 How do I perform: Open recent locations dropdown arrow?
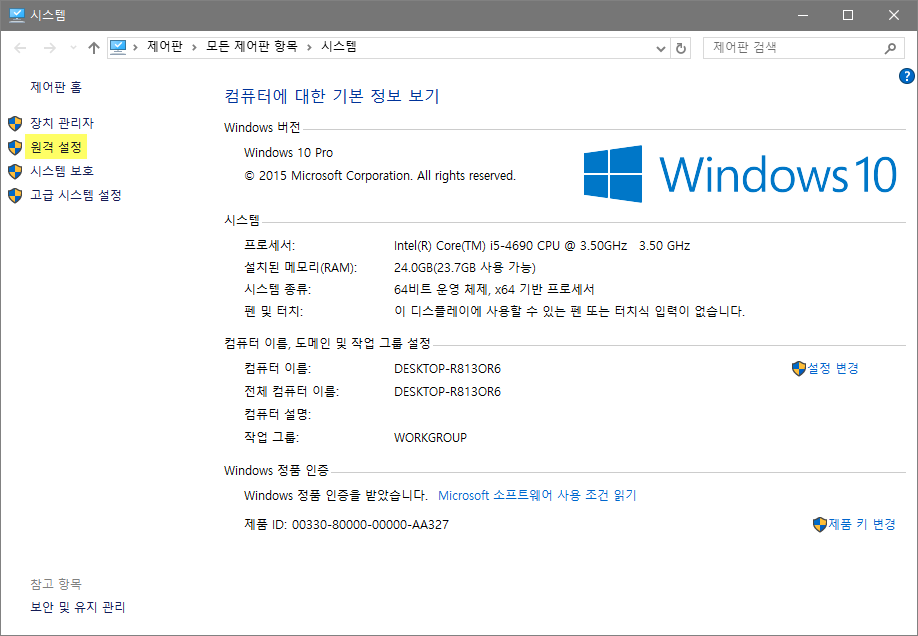coord(73,48)
